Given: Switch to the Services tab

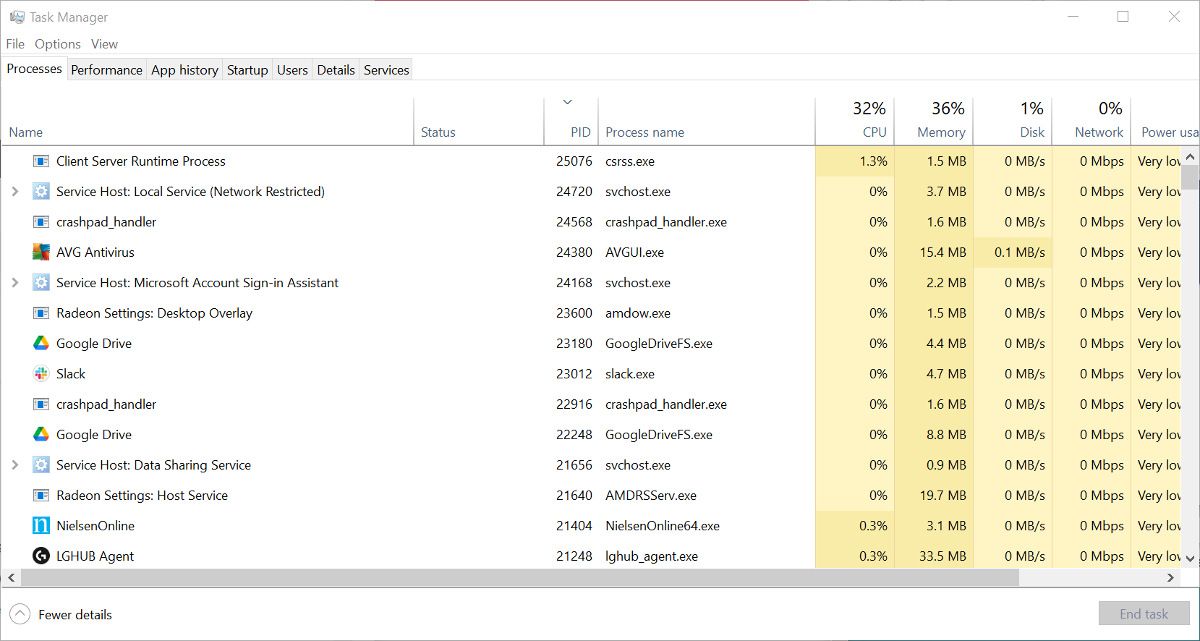Looking at the screenshot, I should click(x=385, y=69).
